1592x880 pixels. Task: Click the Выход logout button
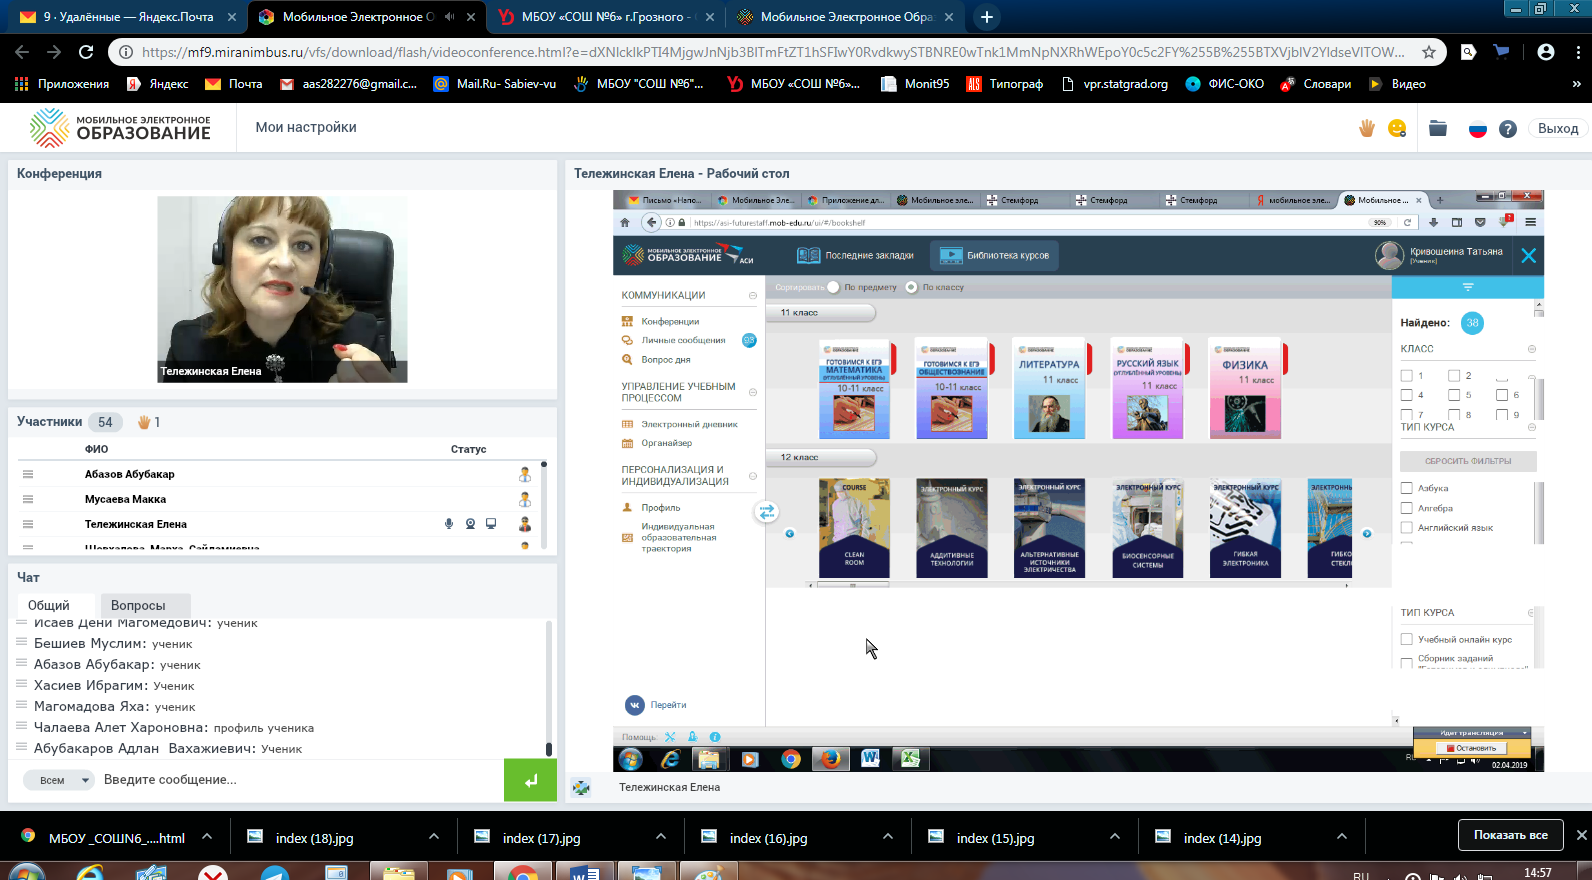click(x=1557, y=128)
